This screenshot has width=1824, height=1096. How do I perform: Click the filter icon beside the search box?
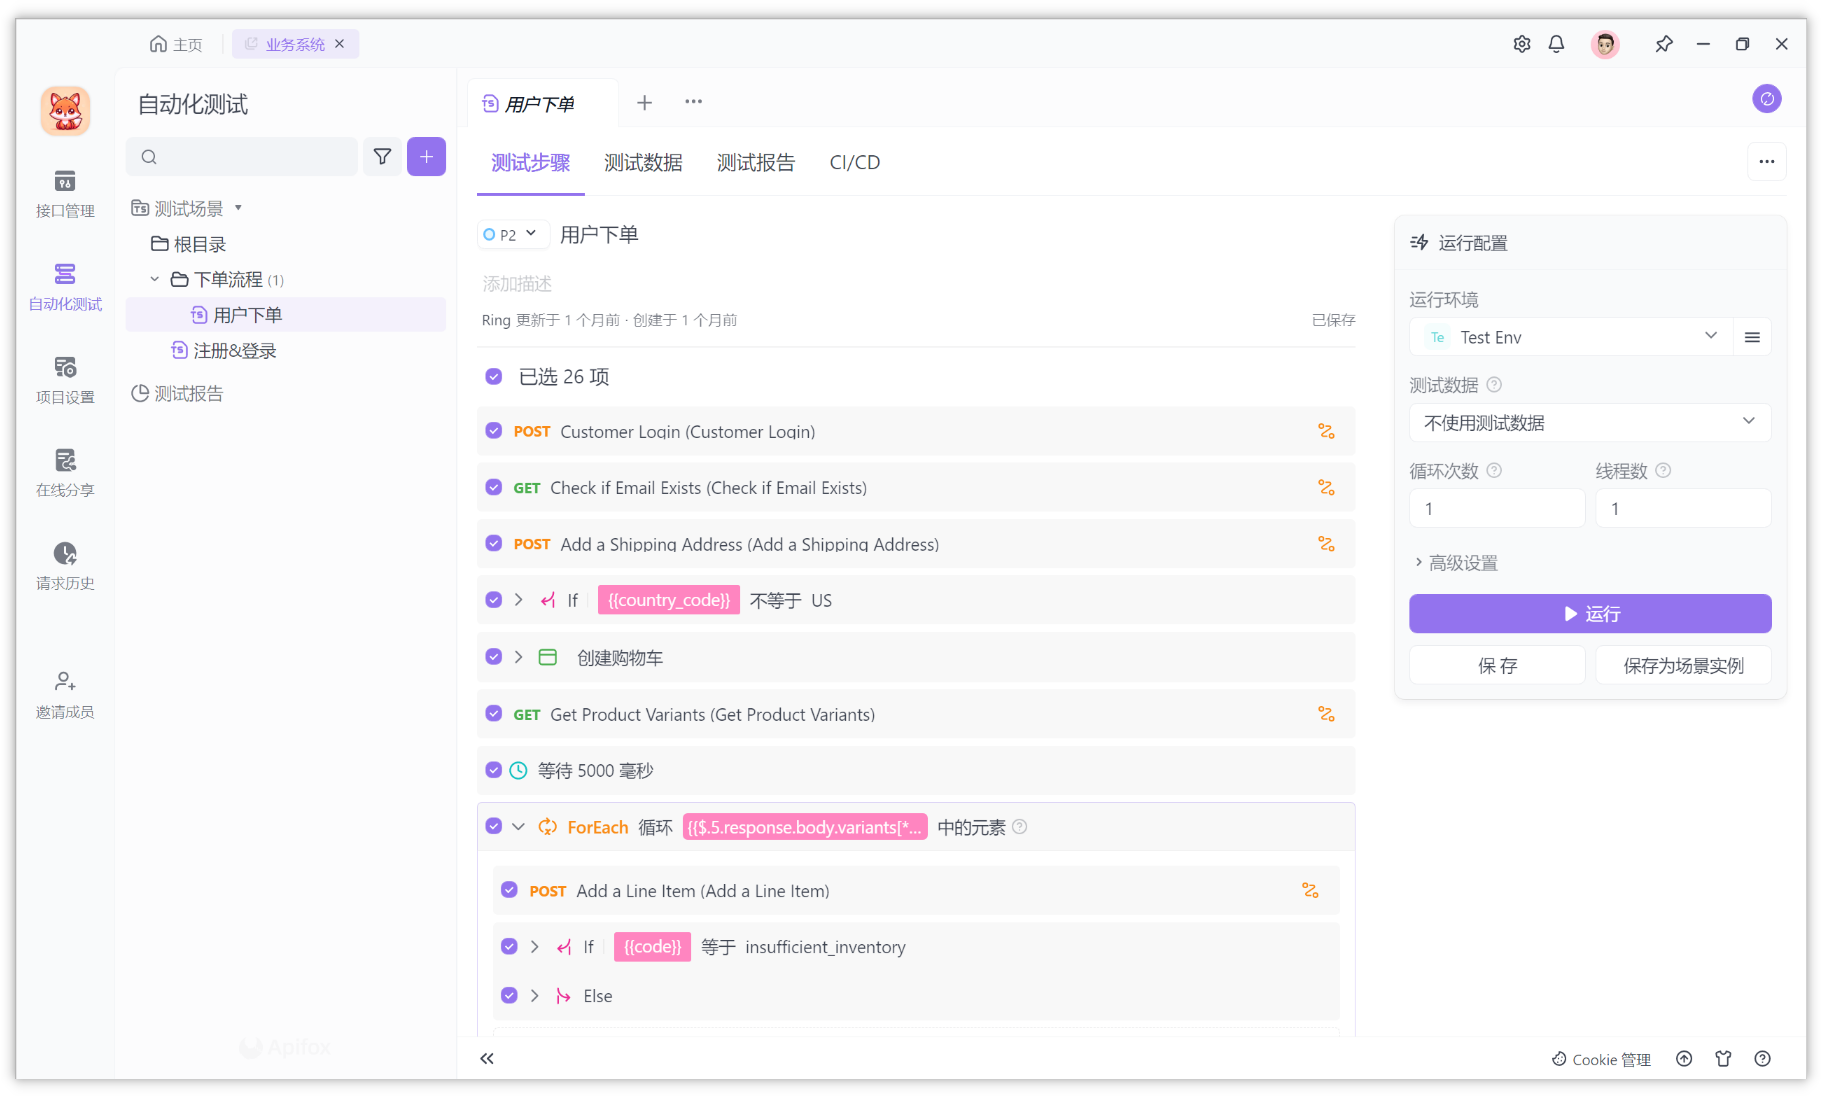pyautogui.click(x=382, y=156)
